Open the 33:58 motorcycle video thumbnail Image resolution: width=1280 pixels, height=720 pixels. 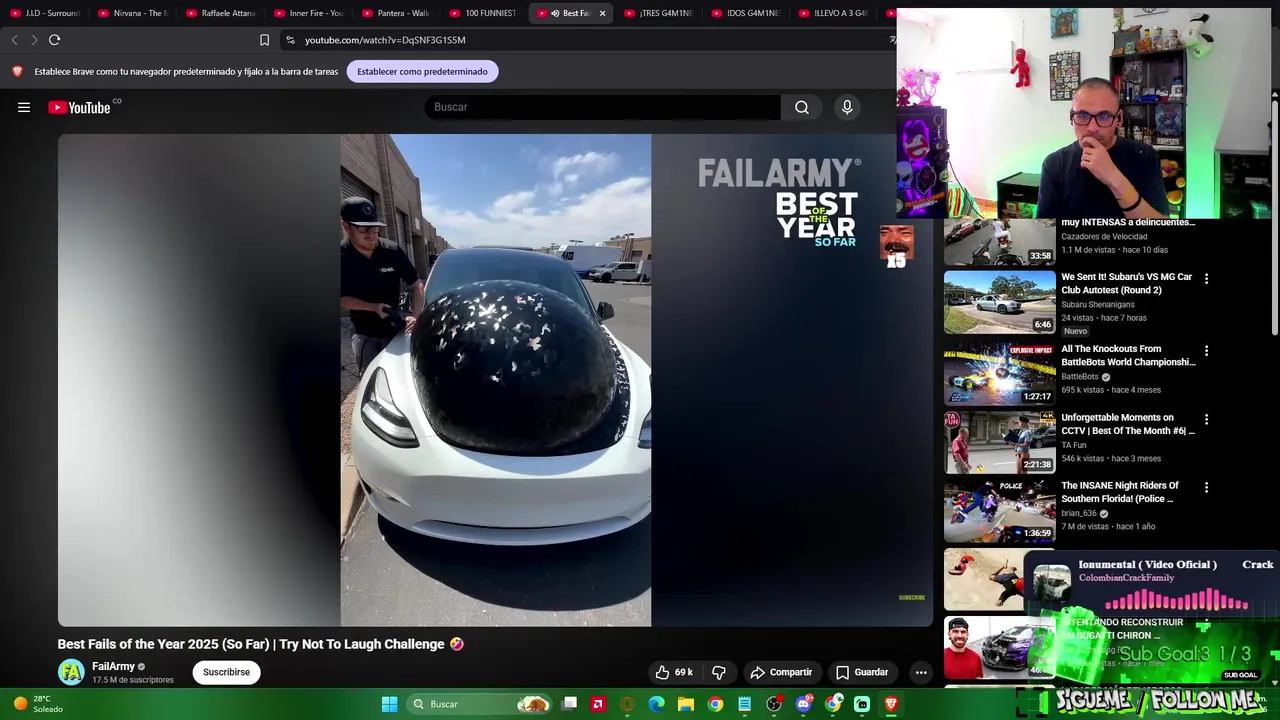pos(999,241)
